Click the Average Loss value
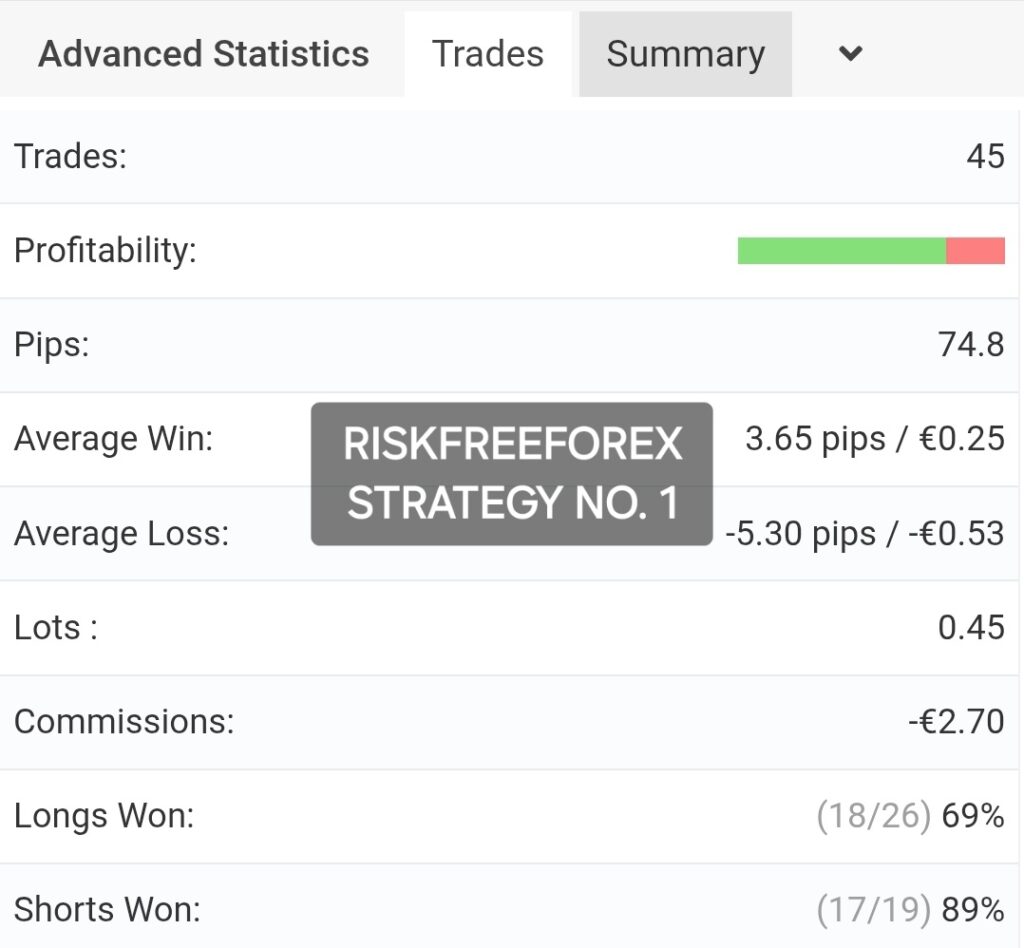Image resolution: width=1024 pixels, height=948 pixels. point(865,533)
